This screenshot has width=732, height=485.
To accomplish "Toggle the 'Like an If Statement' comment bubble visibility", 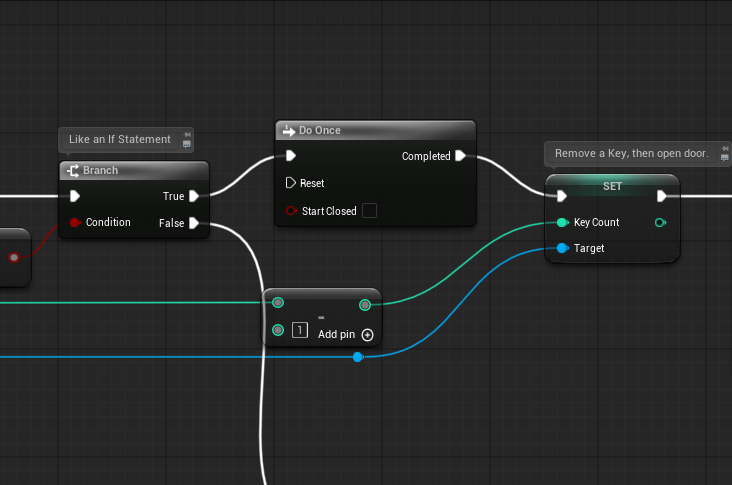I will [x=187, y=144].
